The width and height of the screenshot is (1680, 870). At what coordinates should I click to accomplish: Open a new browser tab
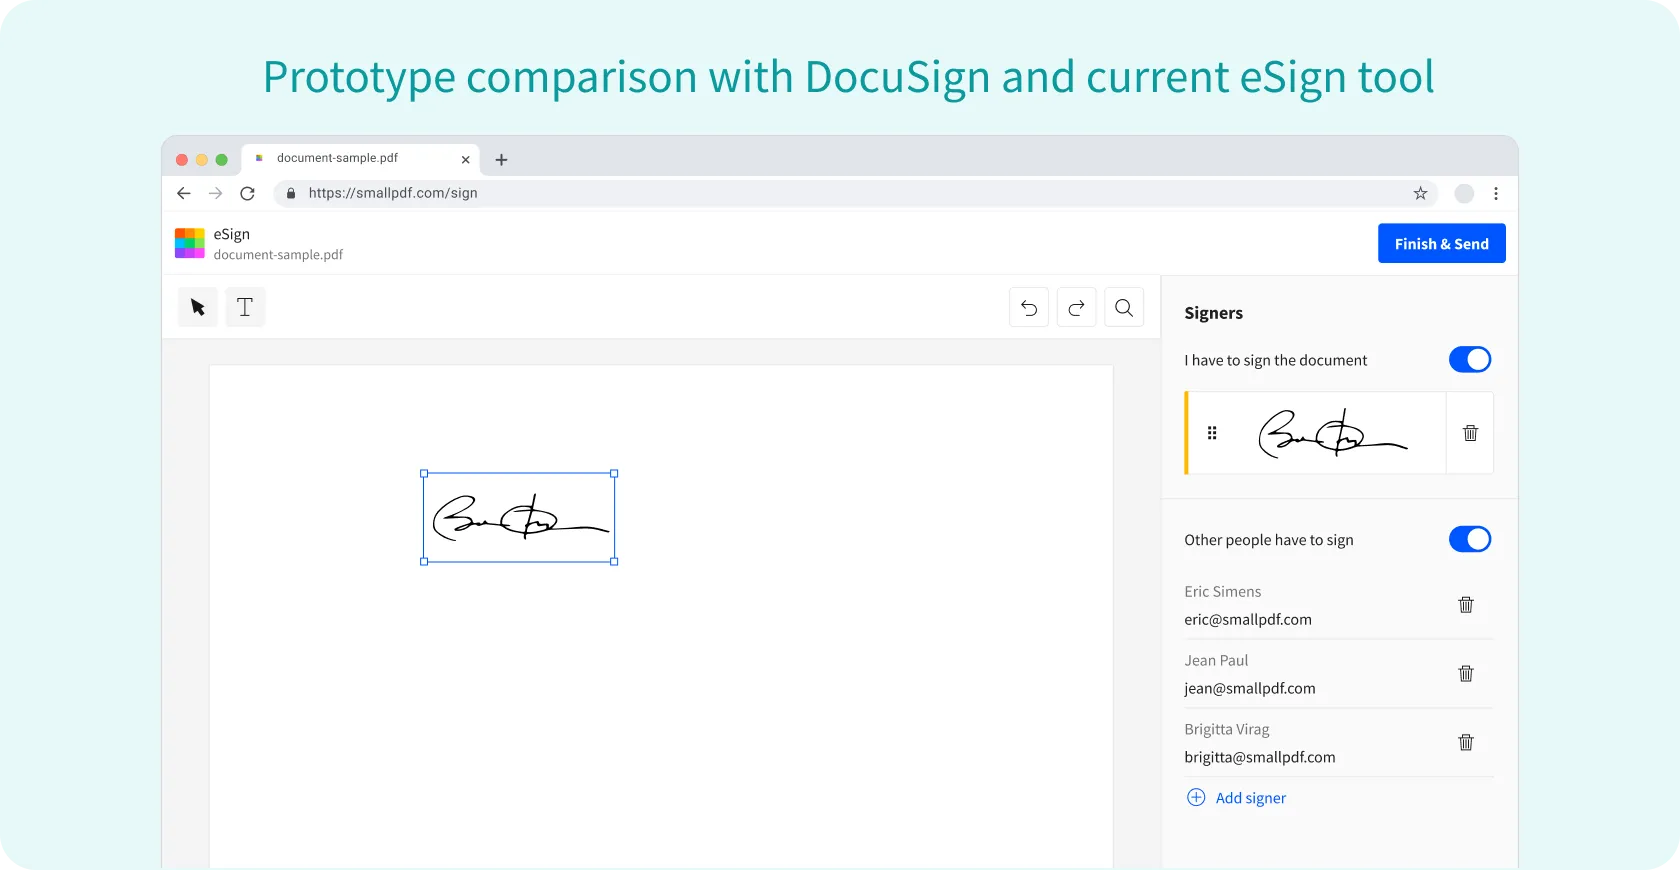pyautogui.click(x=502, y=160)
